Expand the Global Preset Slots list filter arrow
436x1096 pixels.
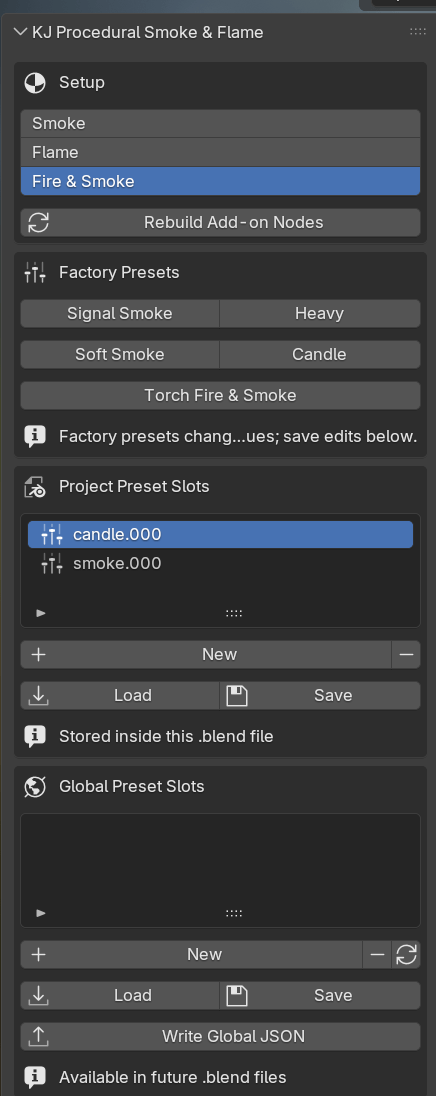click(x=41, y=913)
